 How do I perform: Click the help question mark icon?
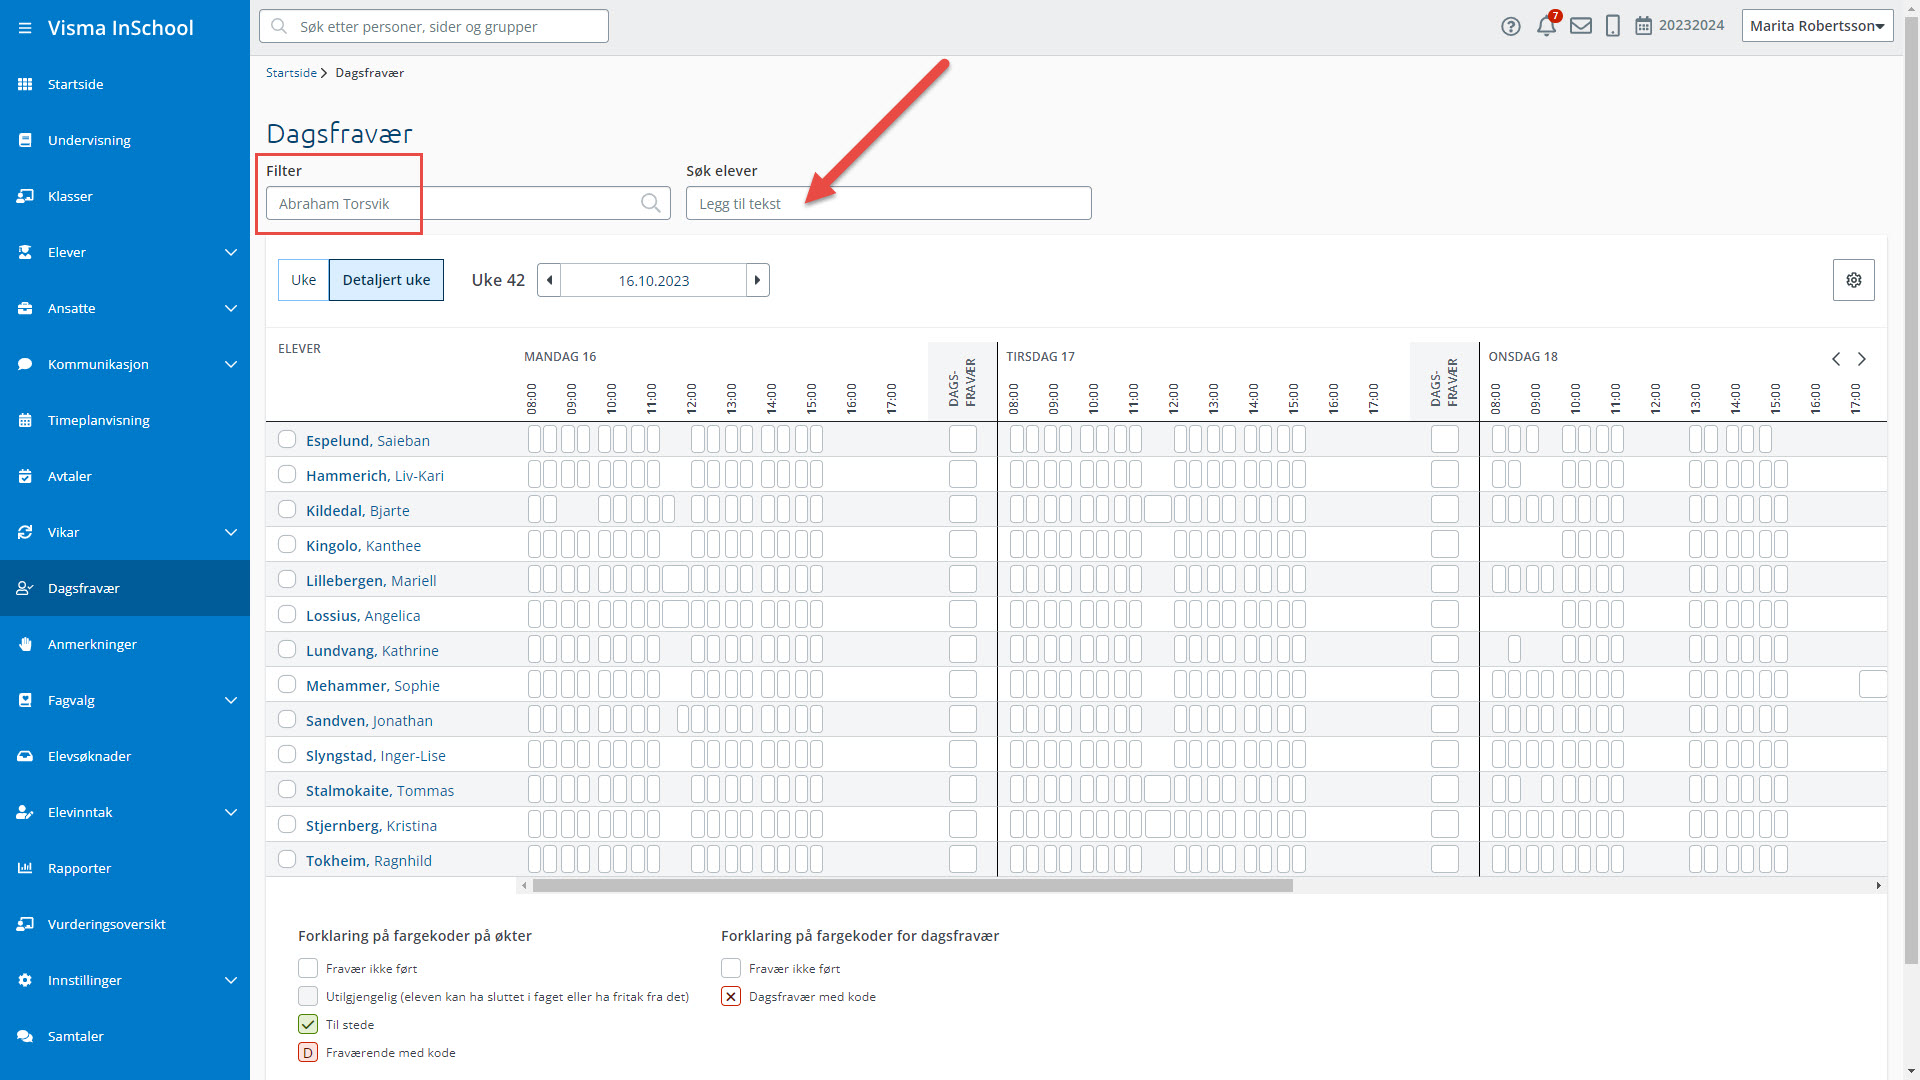tap(1510, 26)
